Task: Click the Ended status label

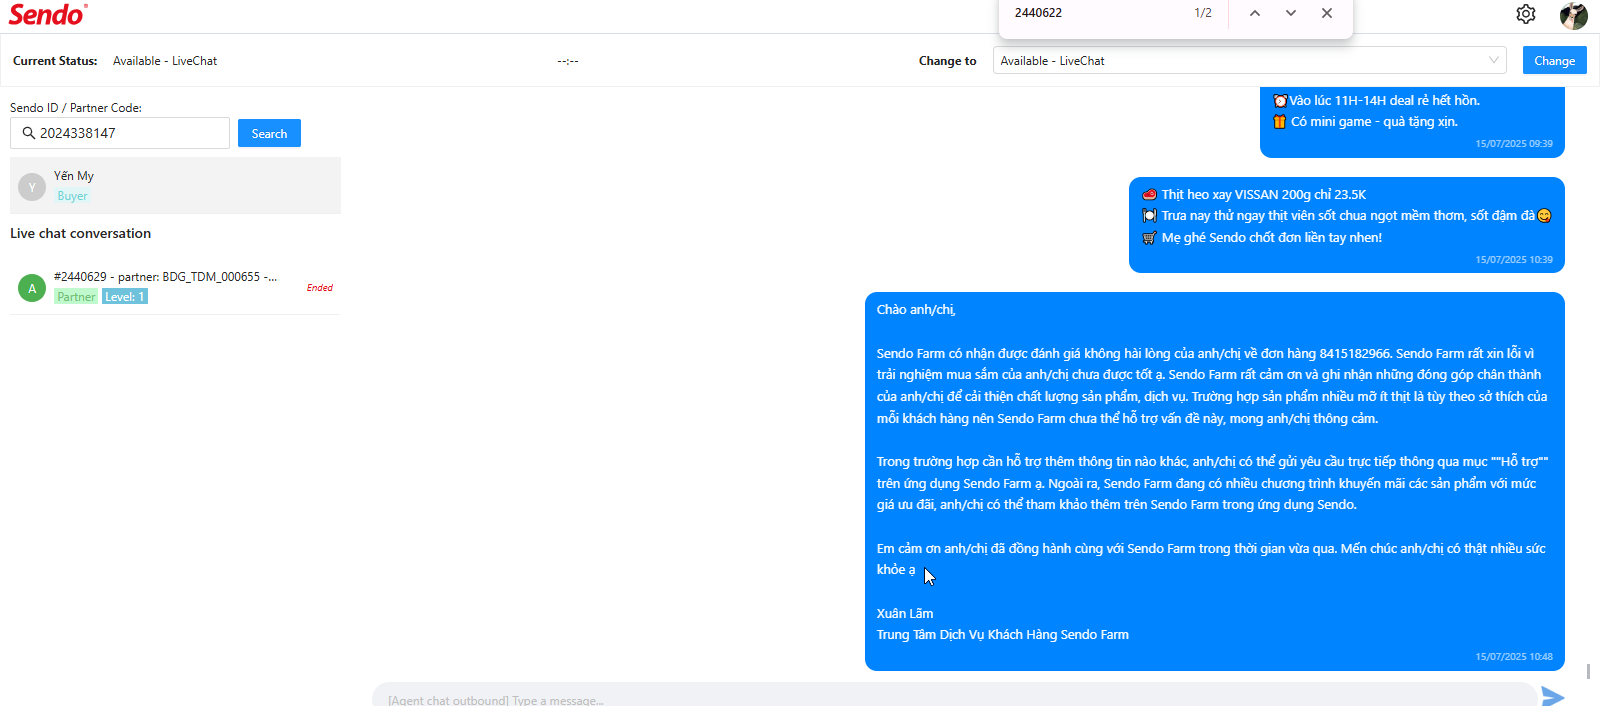Action: [320, 288]
